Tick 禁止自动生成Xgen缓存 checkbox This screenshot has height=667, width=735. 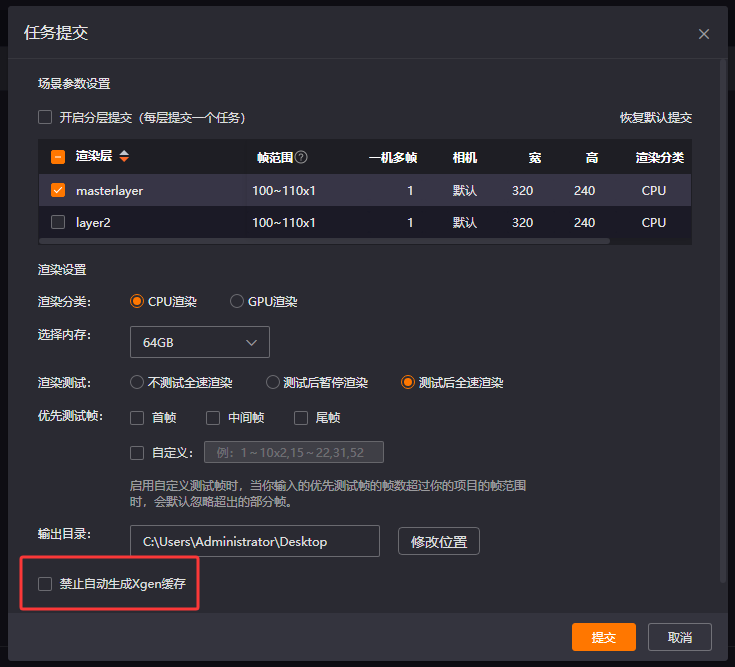click(x=45, y=583)
